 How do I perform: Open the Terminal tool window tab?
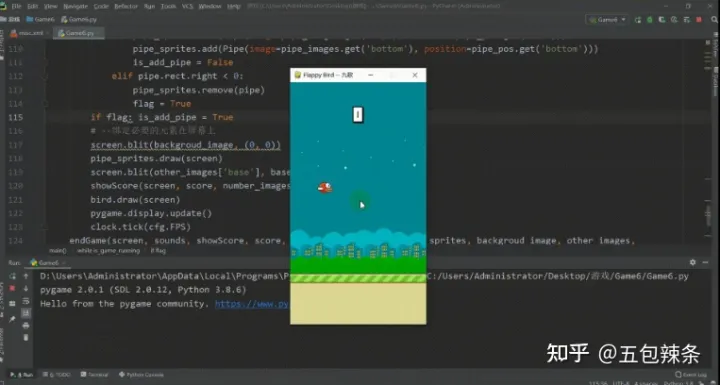pos(95,375)
